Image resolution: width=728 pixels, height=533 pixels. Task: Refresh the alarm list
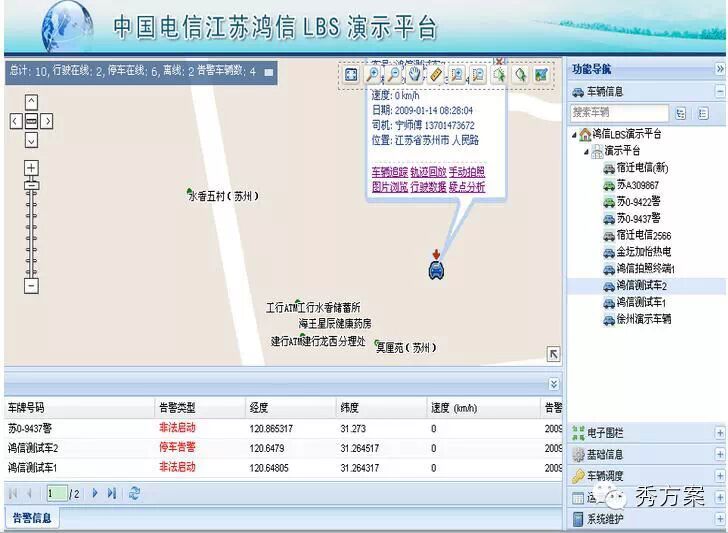point(135,493)
